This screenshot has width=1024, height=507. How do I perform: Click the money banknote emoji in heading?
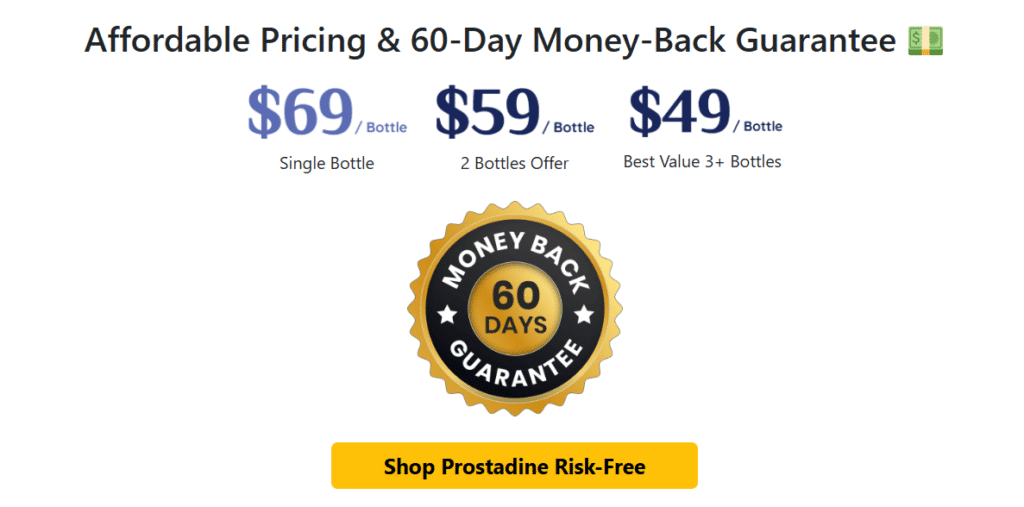click(925, 41)
